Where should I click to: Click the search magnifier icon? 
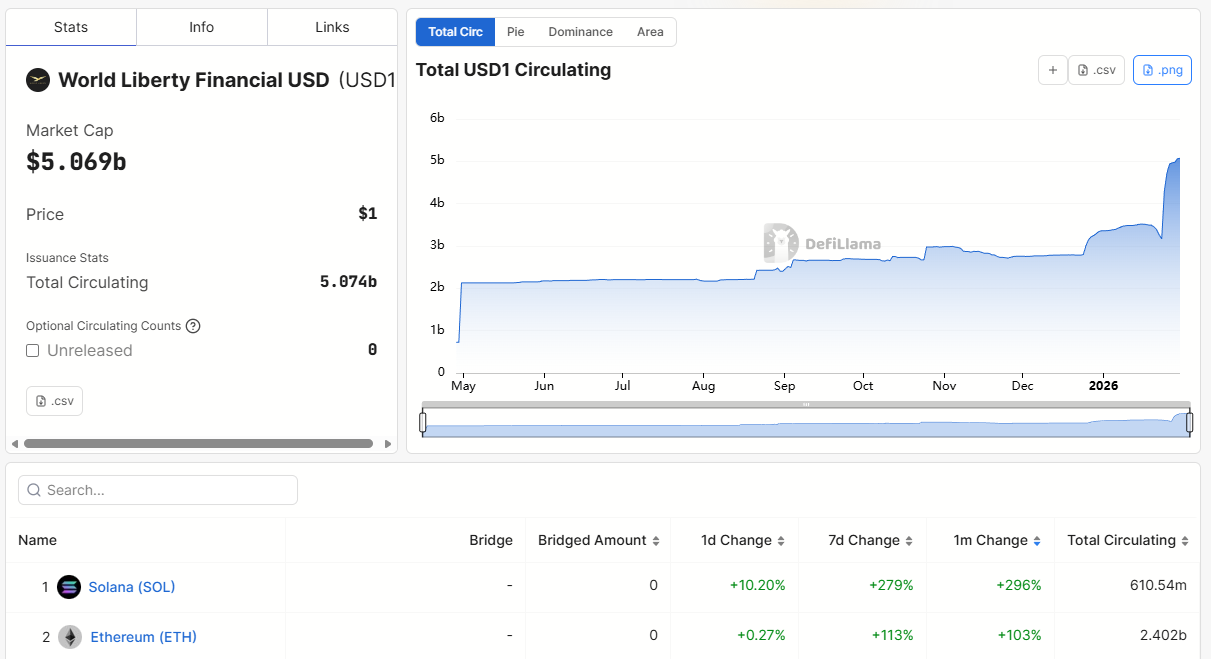(x=34, y=490)
